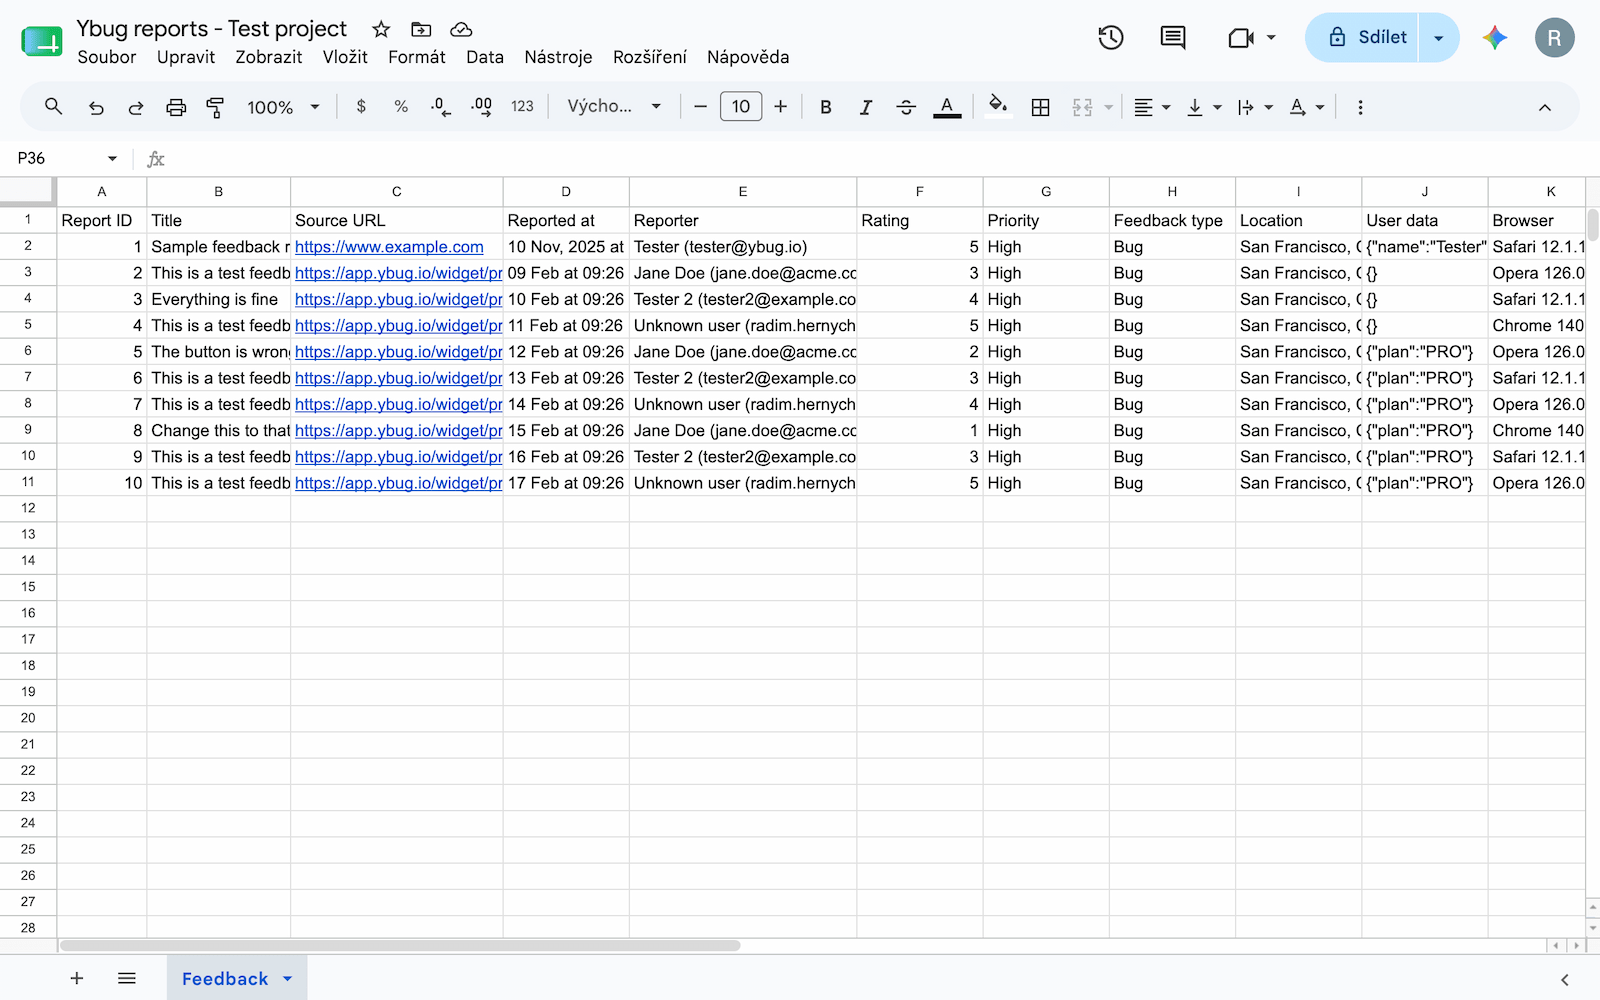Open vertical align dropdown

[1204, 107]
